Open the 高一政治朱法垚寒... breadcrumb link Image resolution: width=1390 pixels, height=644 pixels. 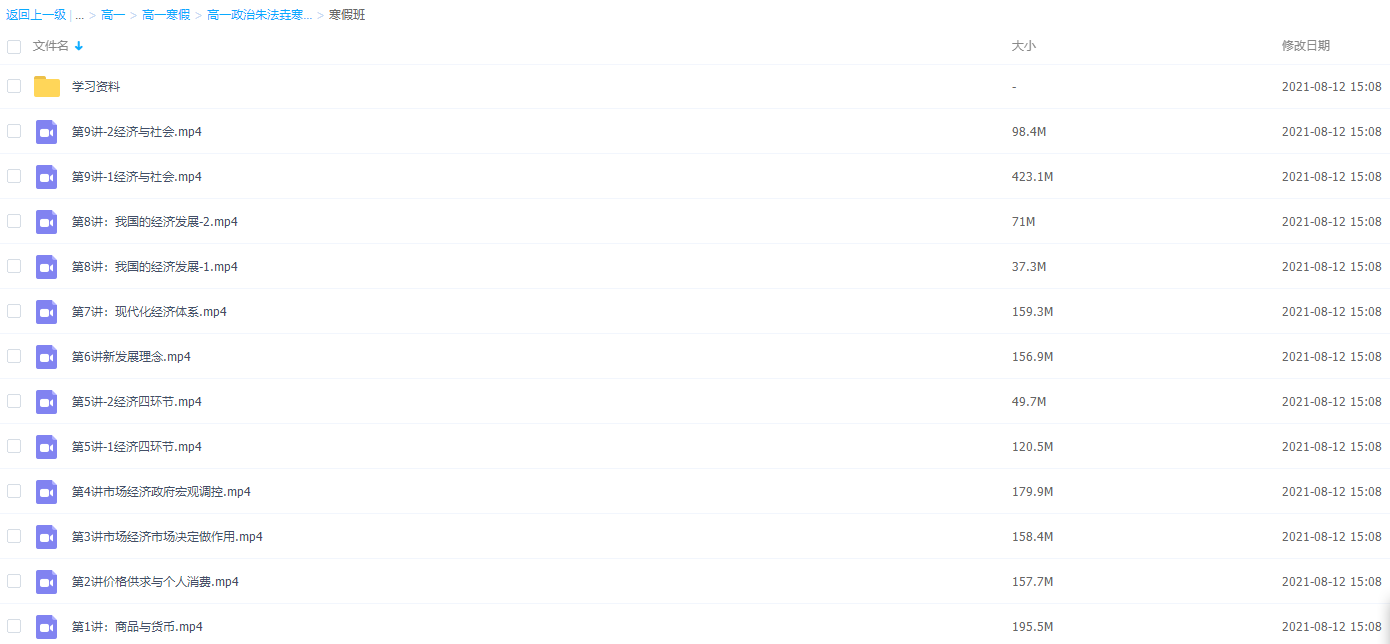[259, 15]
